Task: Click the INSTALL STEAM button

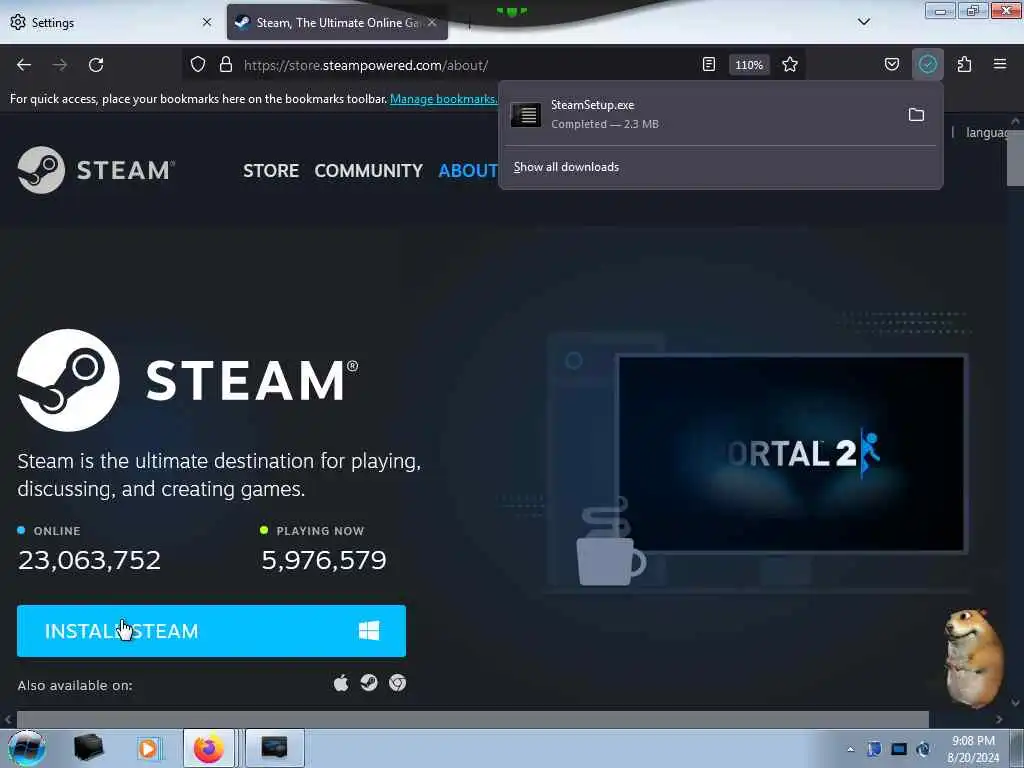Action: (212, 631)
